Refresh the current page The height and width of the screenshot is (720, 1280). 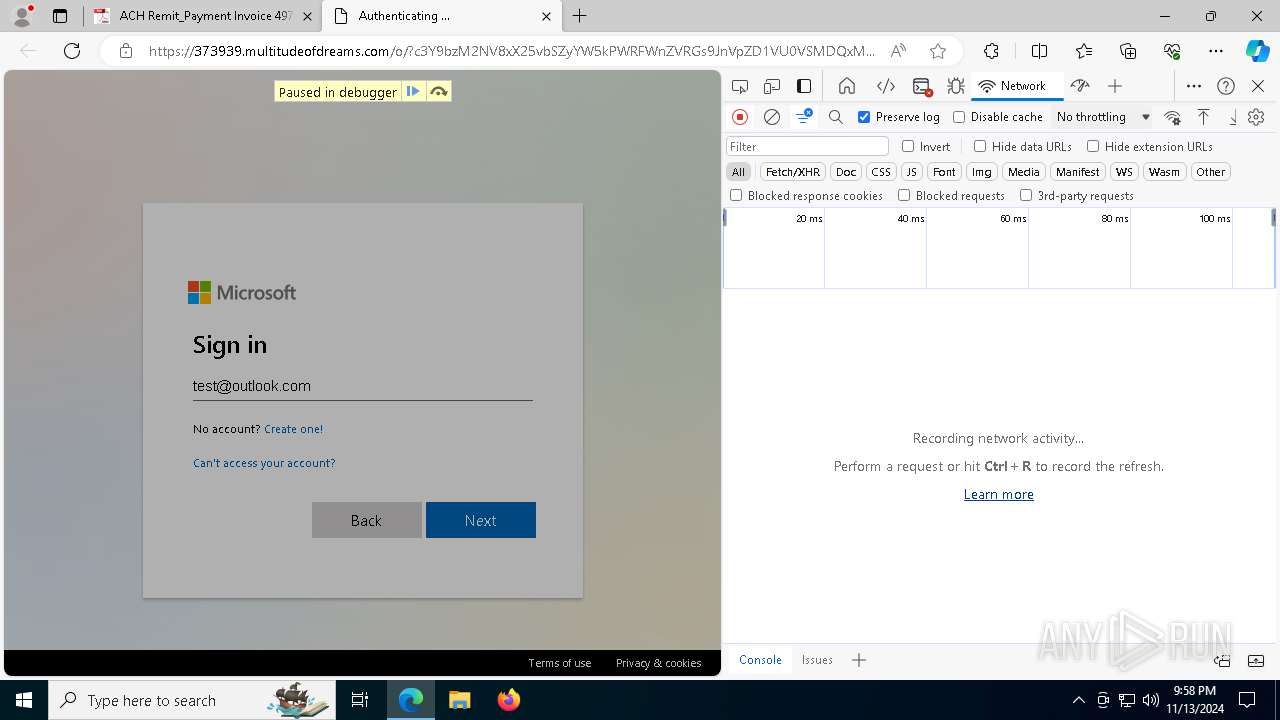72,51
